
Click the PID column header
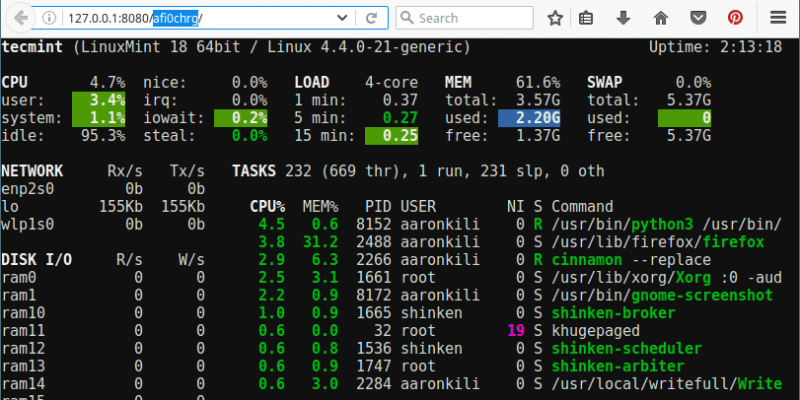point(378,207)
